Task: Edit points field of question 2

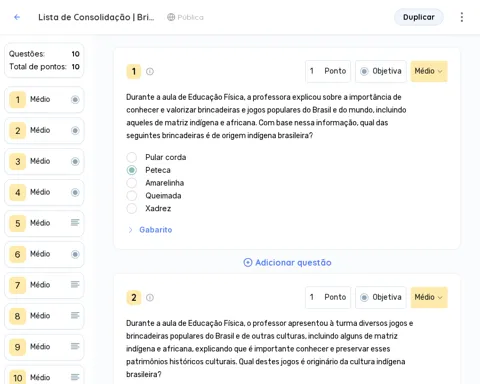Action: (328, 297)
